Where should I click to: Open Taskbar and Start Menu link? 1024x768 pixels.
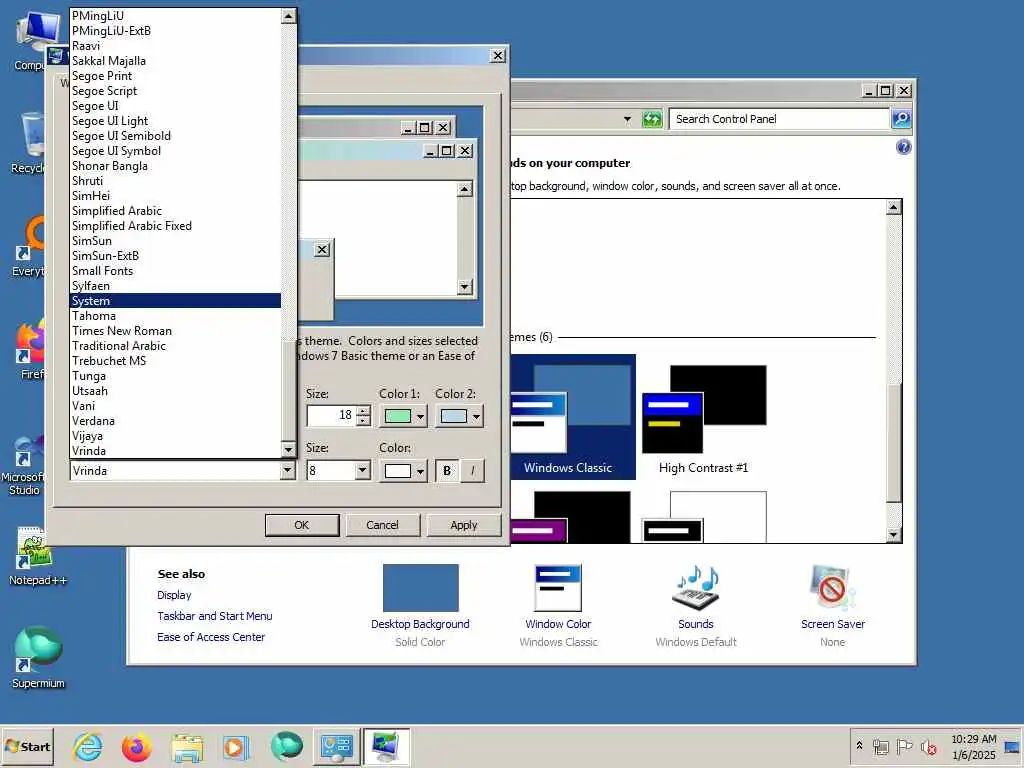pyautogui.click(x=215, y=616)
